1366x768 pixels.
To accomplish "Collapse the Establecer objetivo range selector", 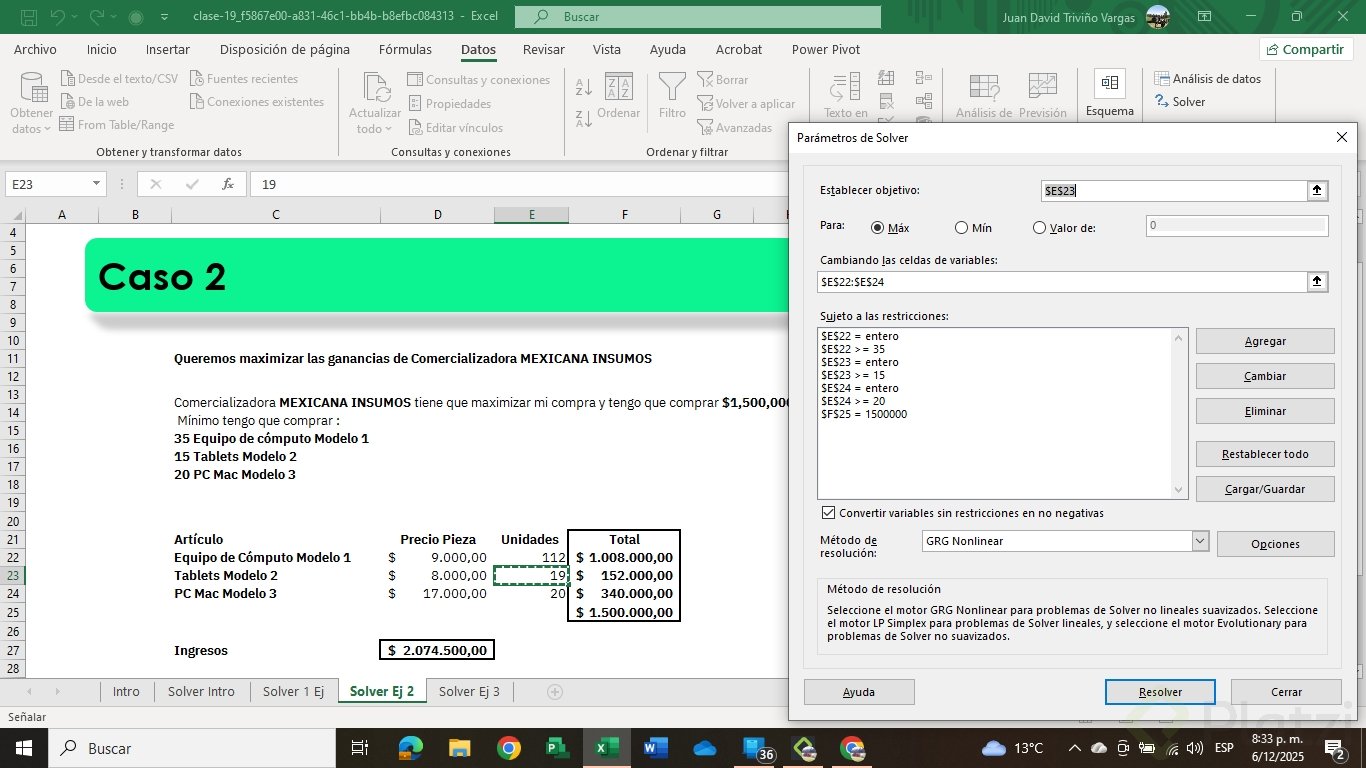I will click(x=1317, y=191).
